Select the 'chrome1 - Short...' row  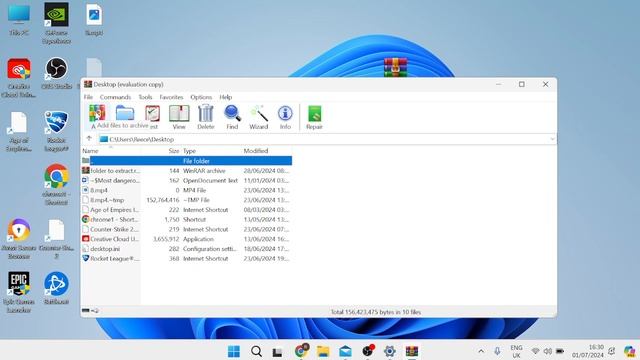187,220
